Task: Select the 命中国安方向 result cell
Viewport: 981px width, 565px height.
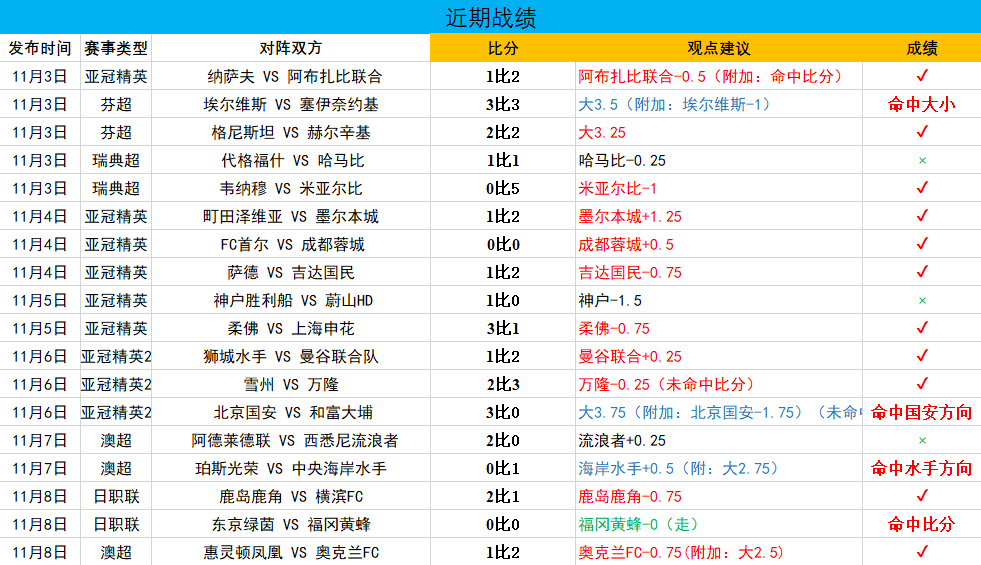Action: [x=922, y=412]
